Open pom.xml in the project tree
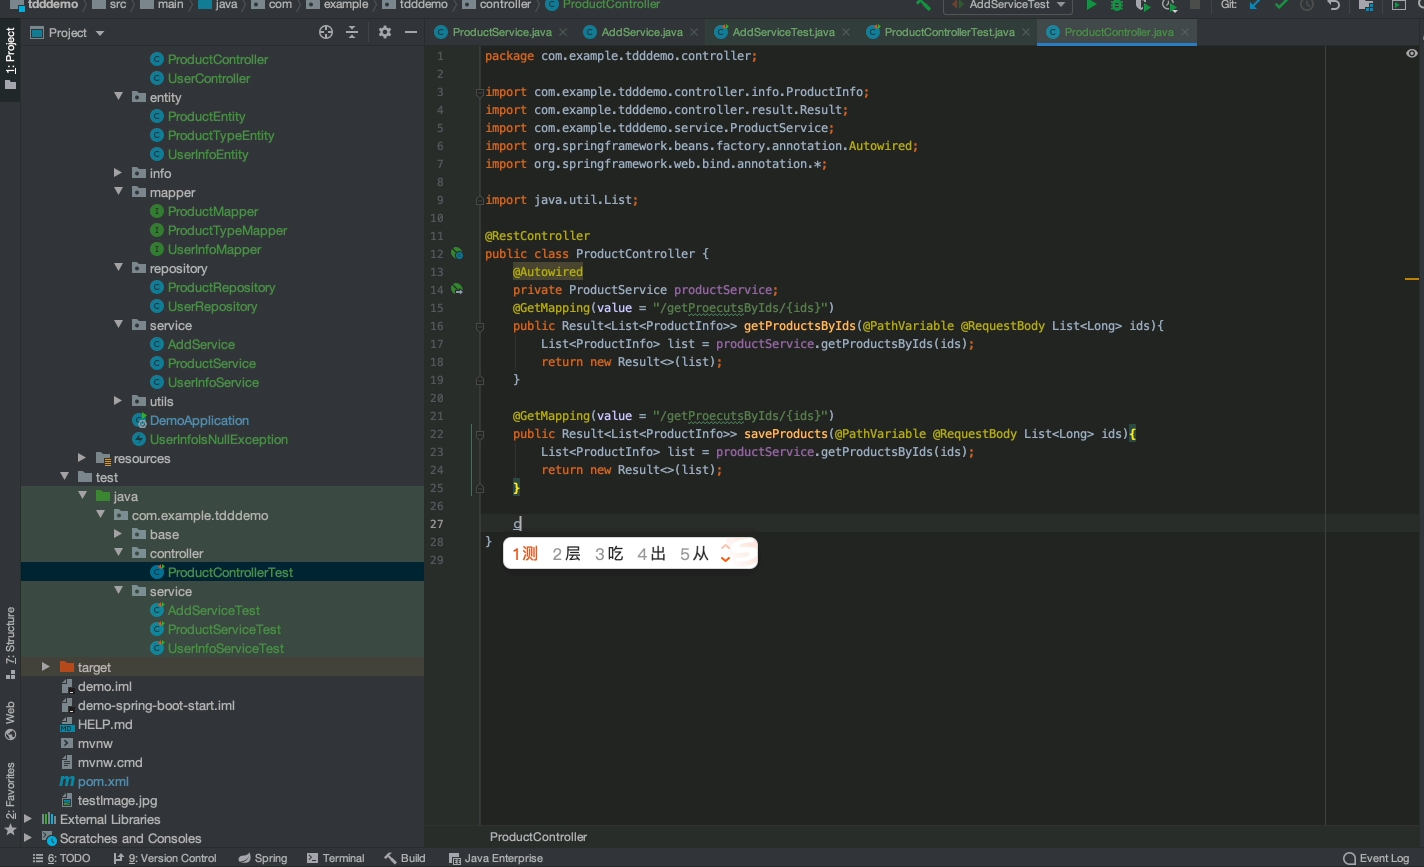 point(103,781)
